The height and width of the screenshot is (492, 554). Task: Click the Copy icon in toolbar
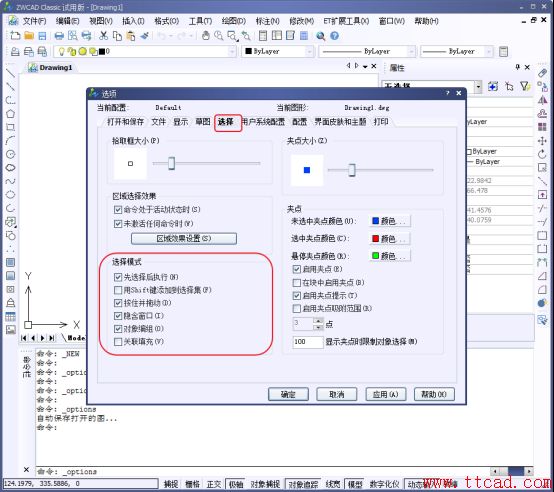coord(117,36)
